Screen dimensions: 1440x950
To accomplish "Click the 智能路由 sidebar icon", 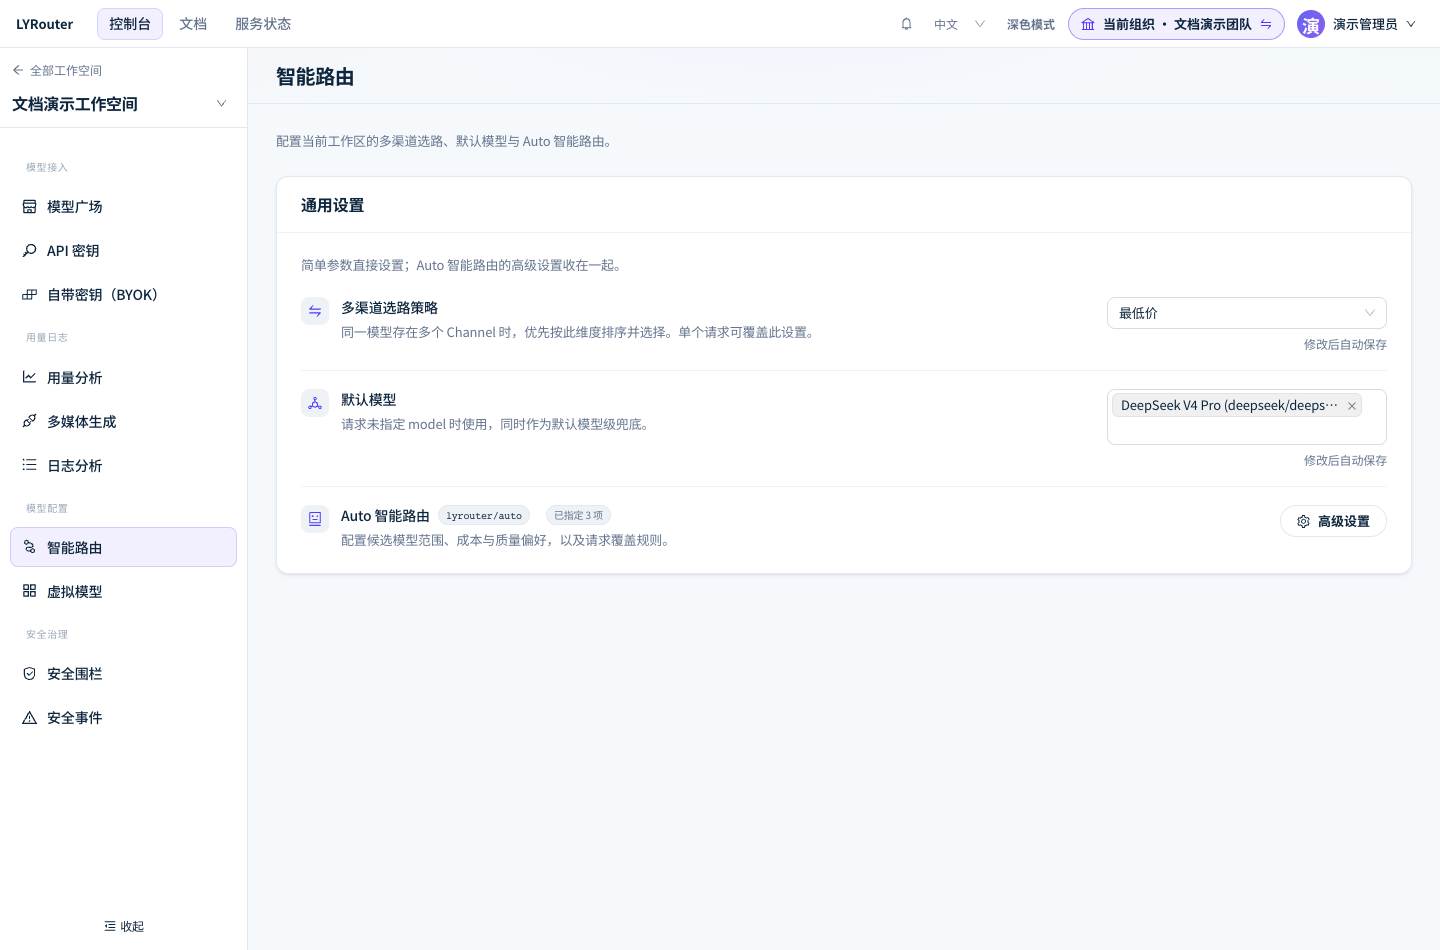I will pos(29,548).
